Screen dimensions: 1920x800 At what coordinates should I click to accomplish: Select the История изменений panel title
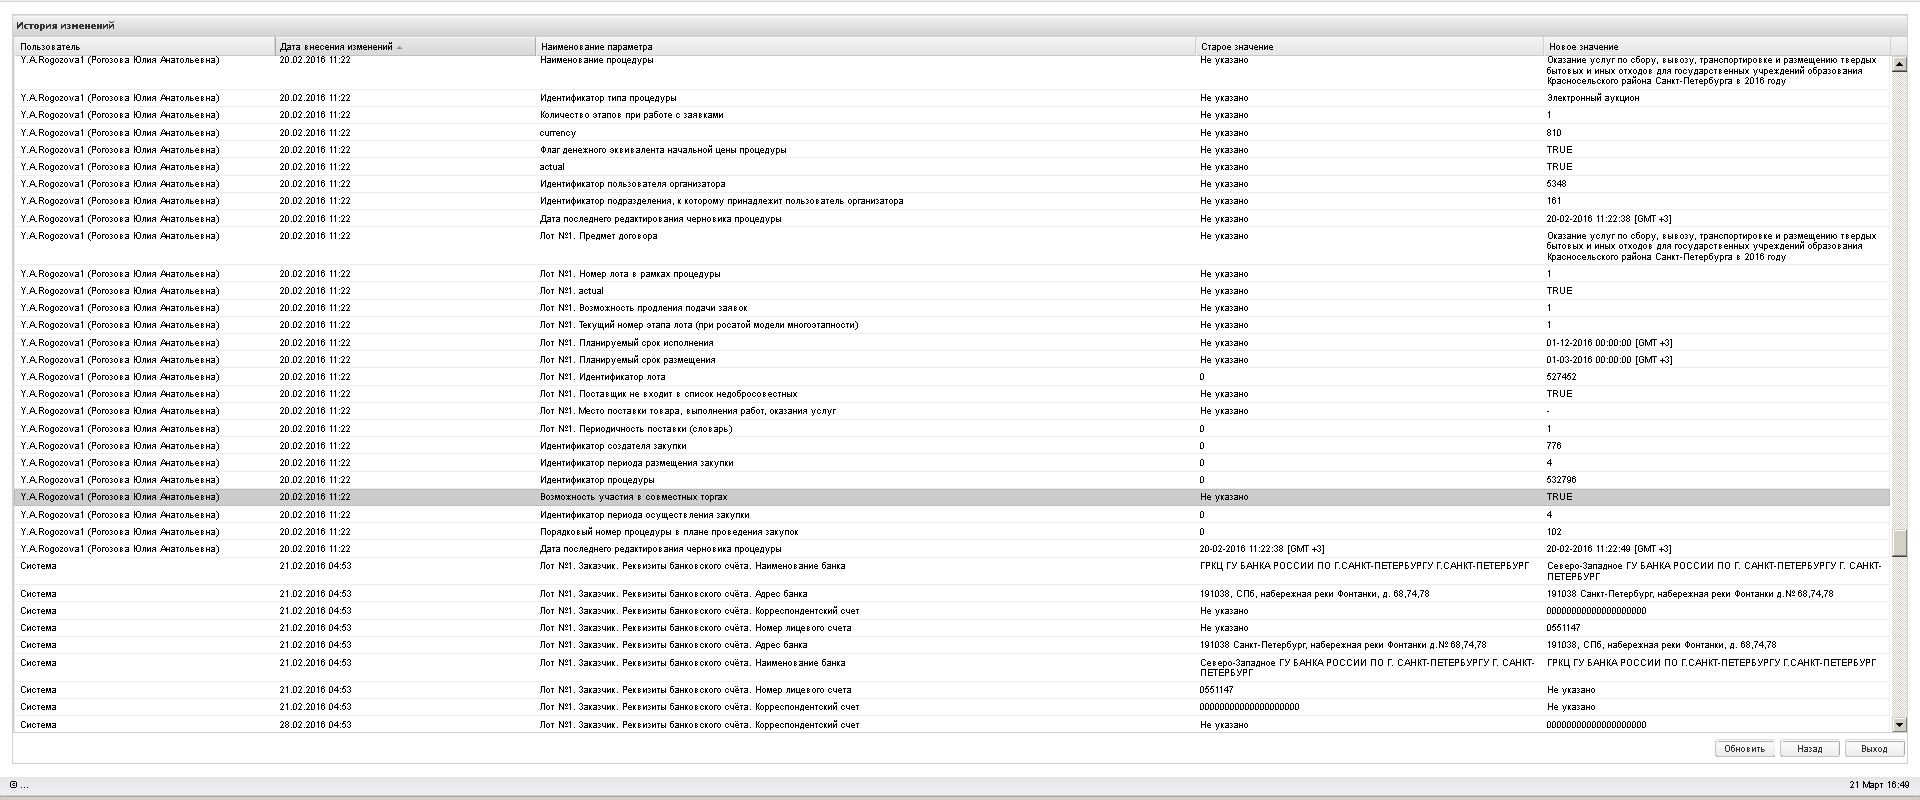point(65,26)
